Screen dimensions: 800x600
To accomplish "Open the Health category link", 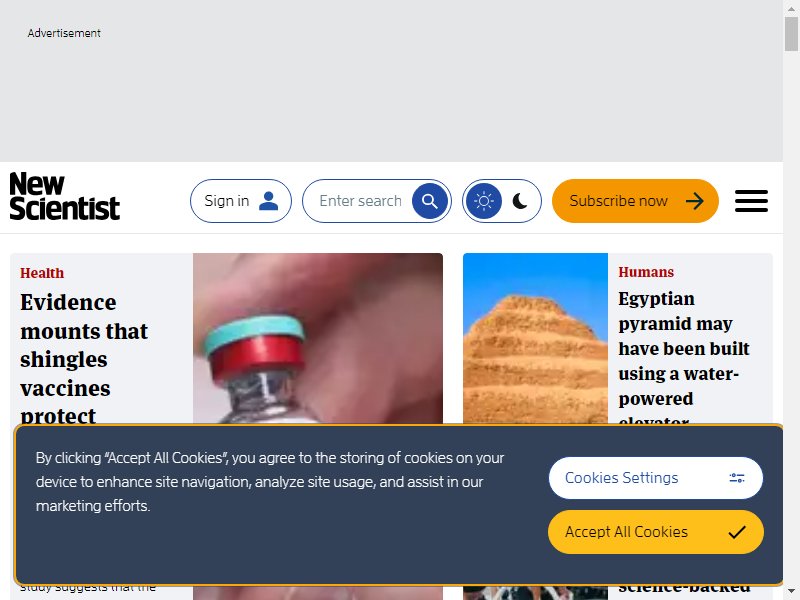I will (x=42, y=273).
